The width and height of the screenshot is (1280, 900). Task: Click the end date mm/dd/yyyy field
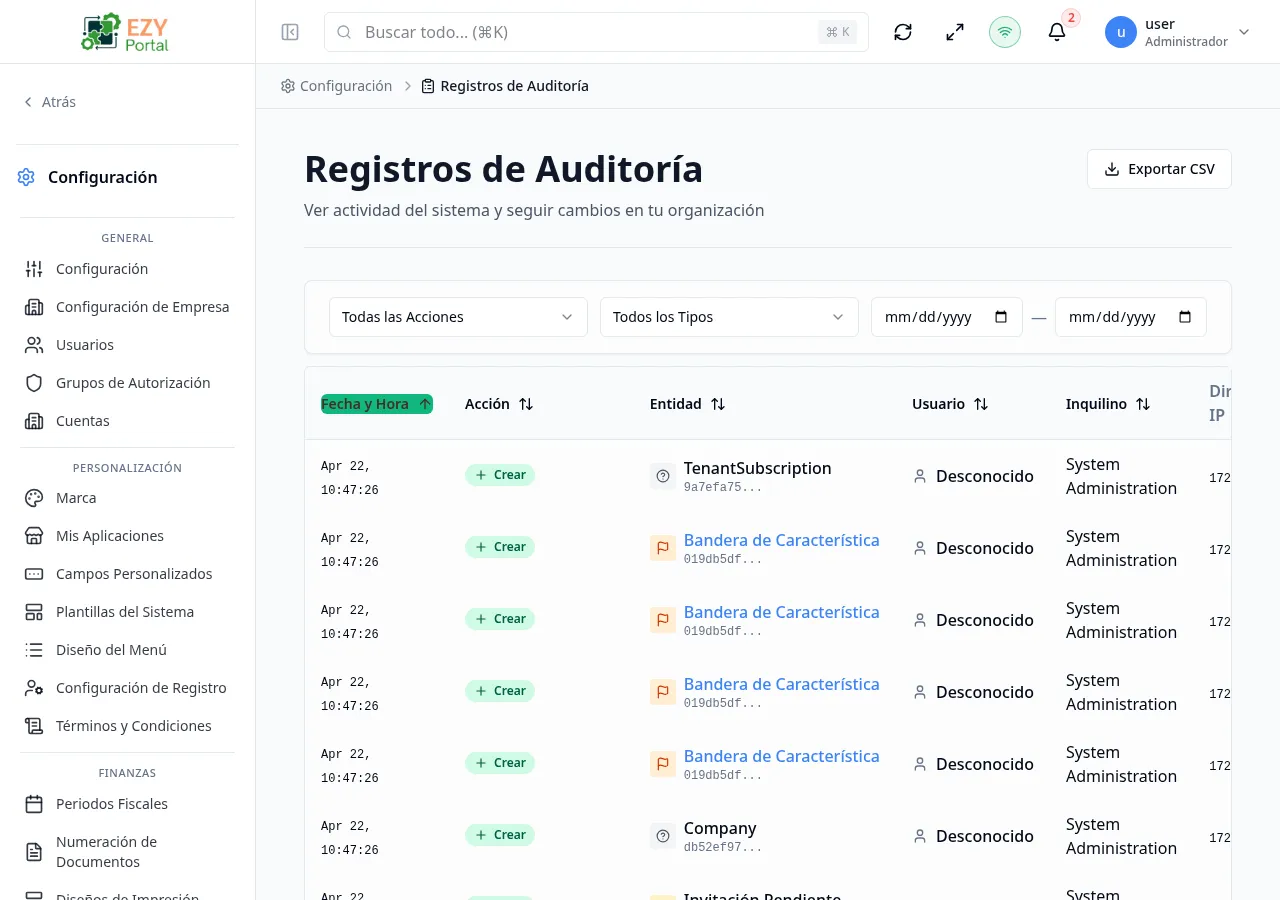1131,317
